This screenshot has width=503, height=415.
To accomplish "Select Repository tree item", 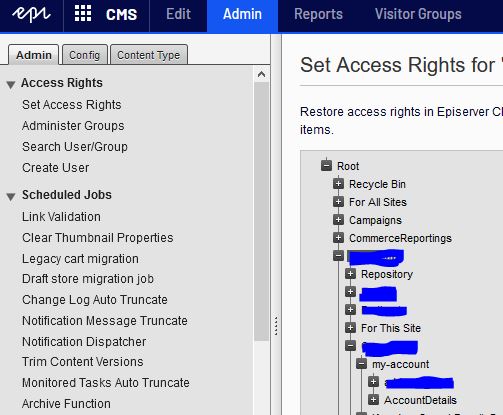I will pyautogui.click(x=387, y=274).
